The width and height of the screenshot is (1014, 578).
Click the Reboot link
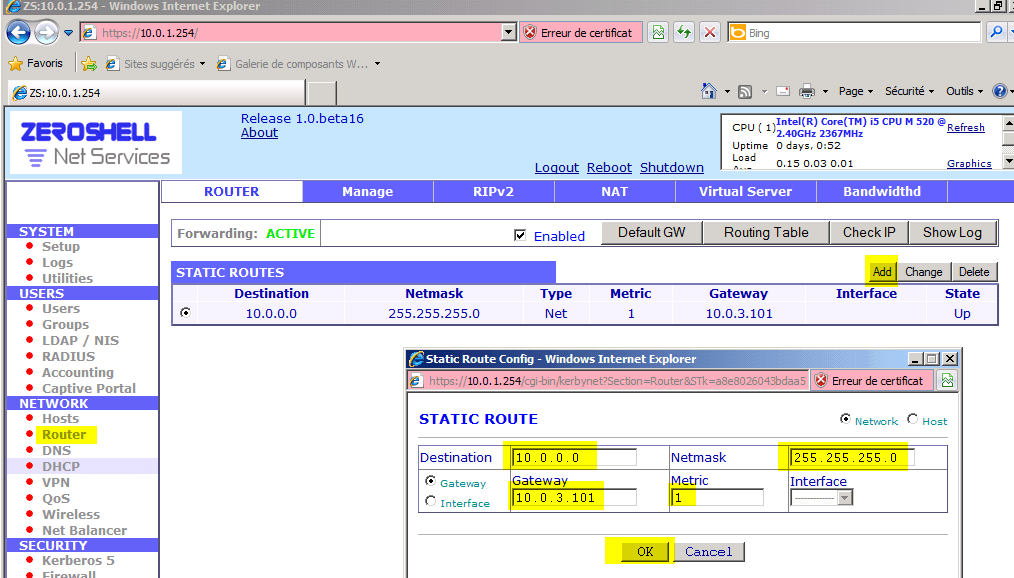click(x=609, y=167)
